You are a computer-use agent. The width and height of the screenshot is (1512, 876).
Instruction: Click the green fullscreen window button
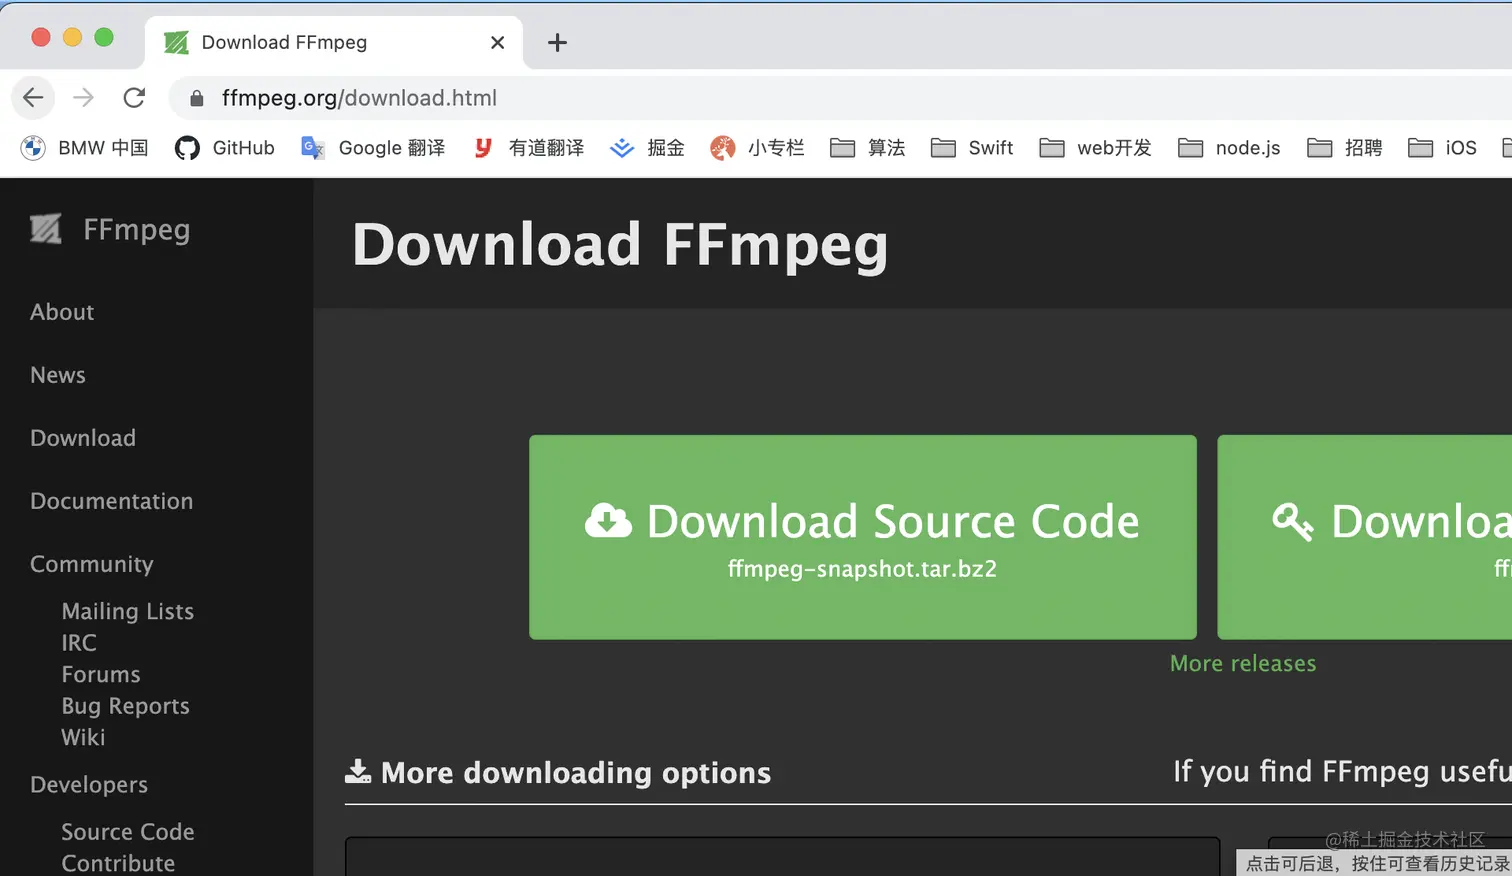(x=104, y=37)
